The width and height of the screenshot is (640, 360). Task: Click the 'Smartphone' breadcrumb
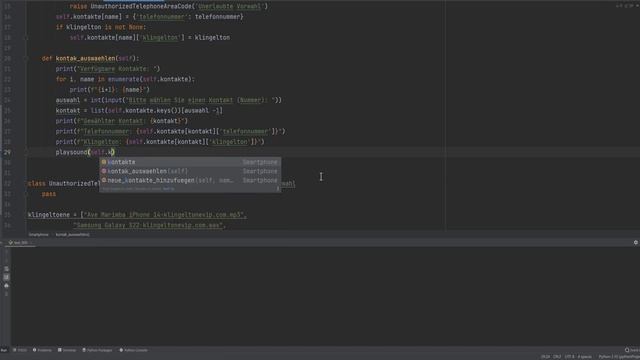[38, 235]
